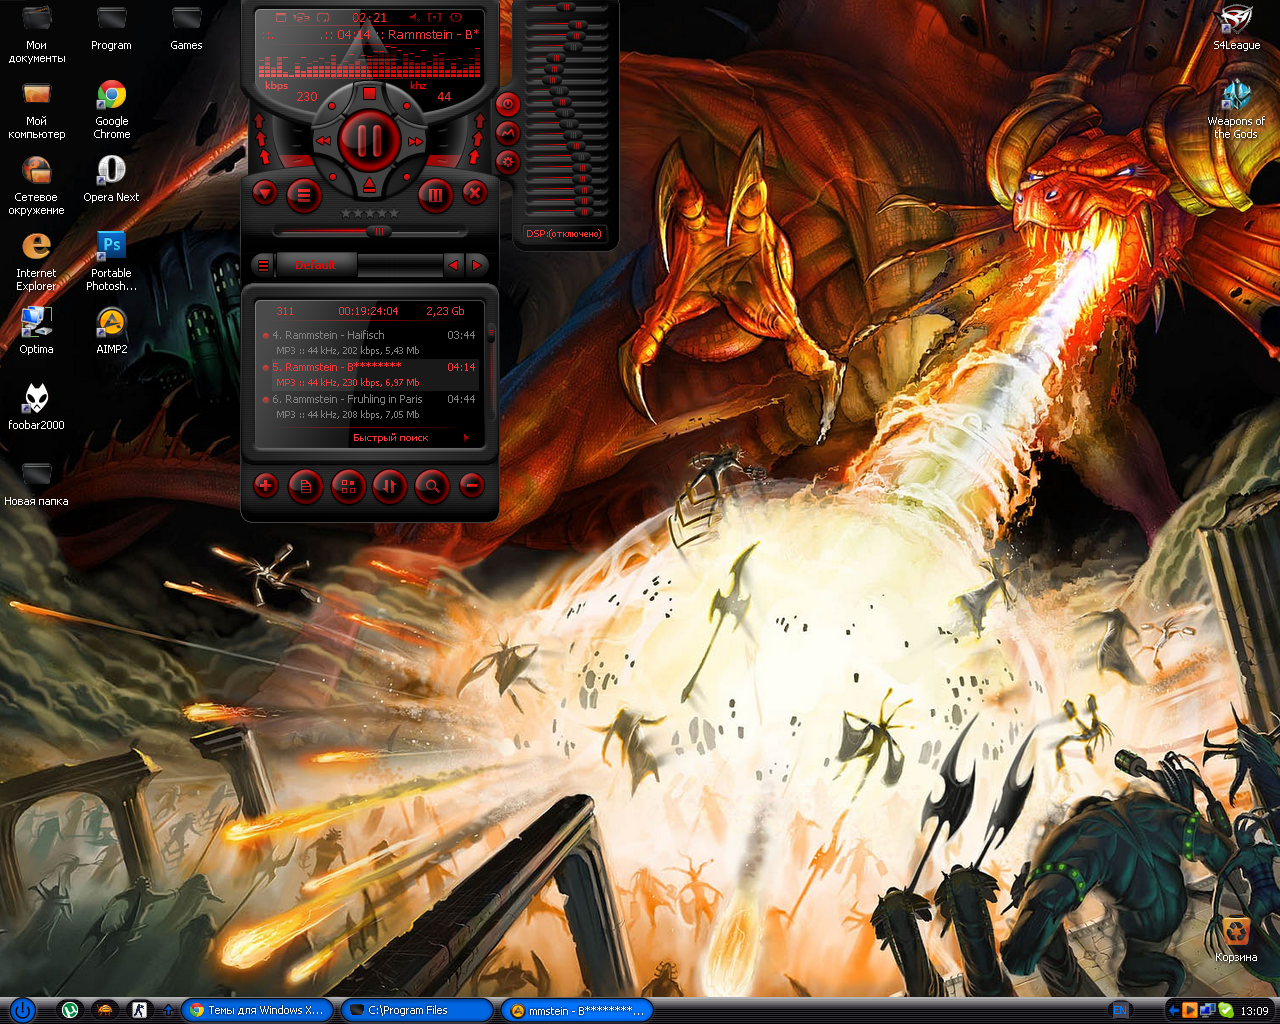Open the Start menu power-style button
1280x1024 pixels.
pos(22,1010)
